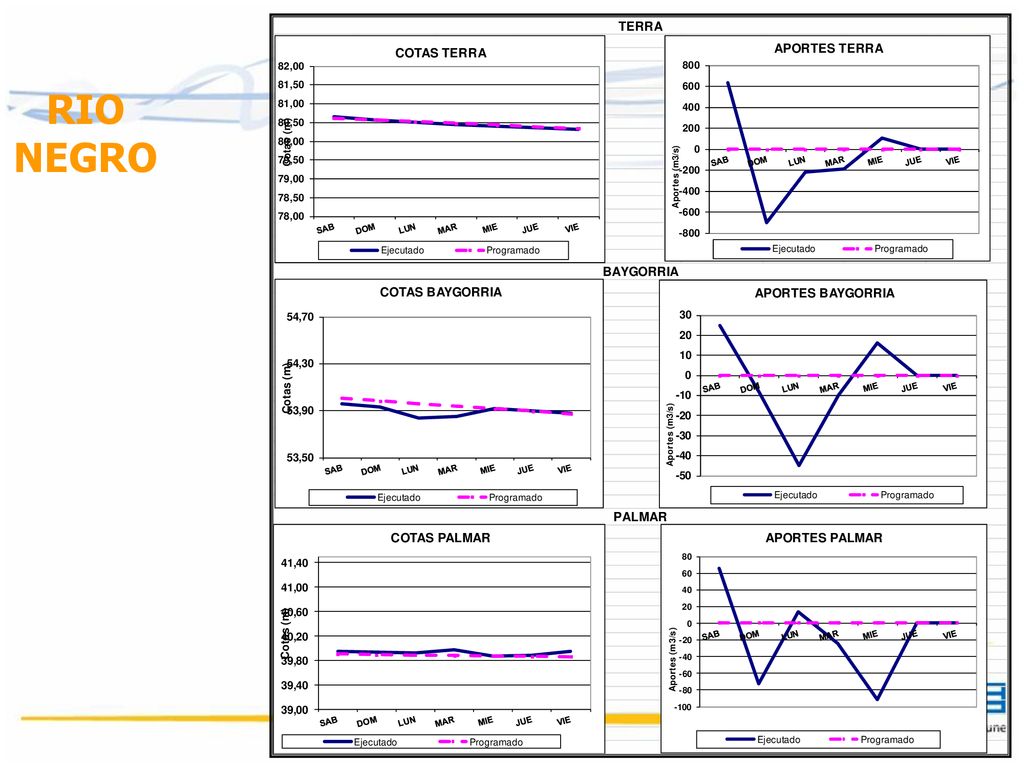Click Programado legend entry in Cotas Baygorria
This screenshot has height=768, width=1024.
[500, 498]
